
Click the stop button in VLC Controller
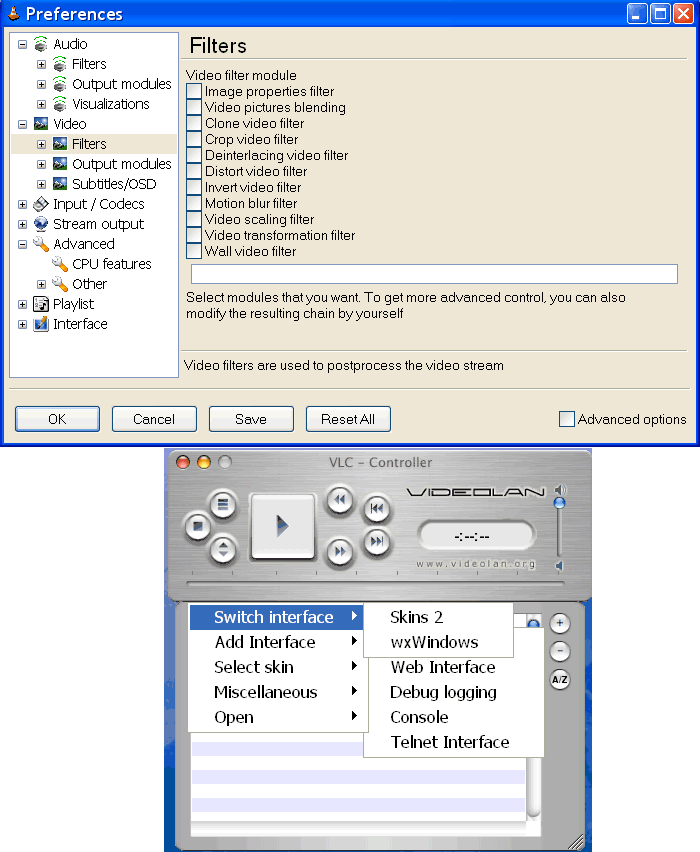198,526
